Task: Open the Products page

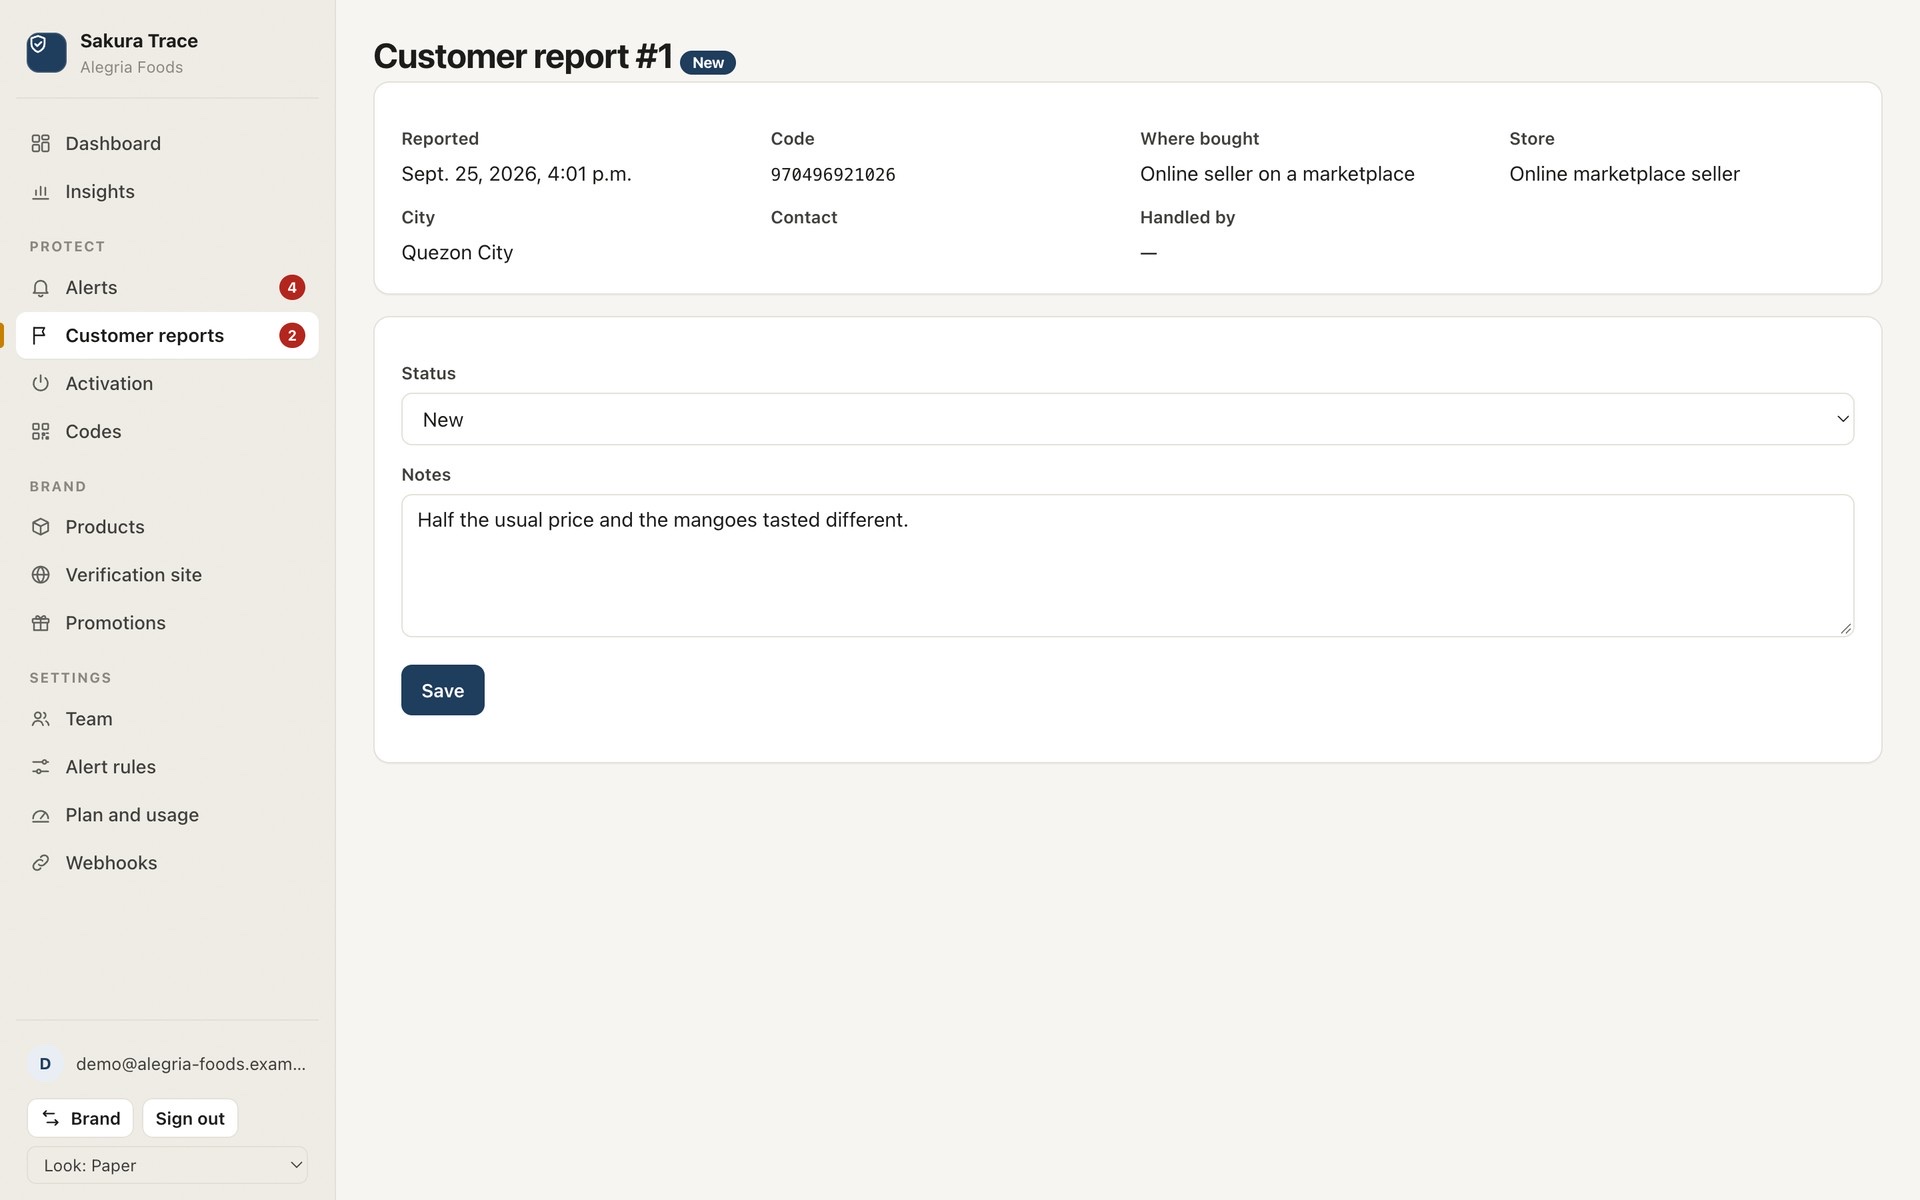Action: tap(167, 526)
